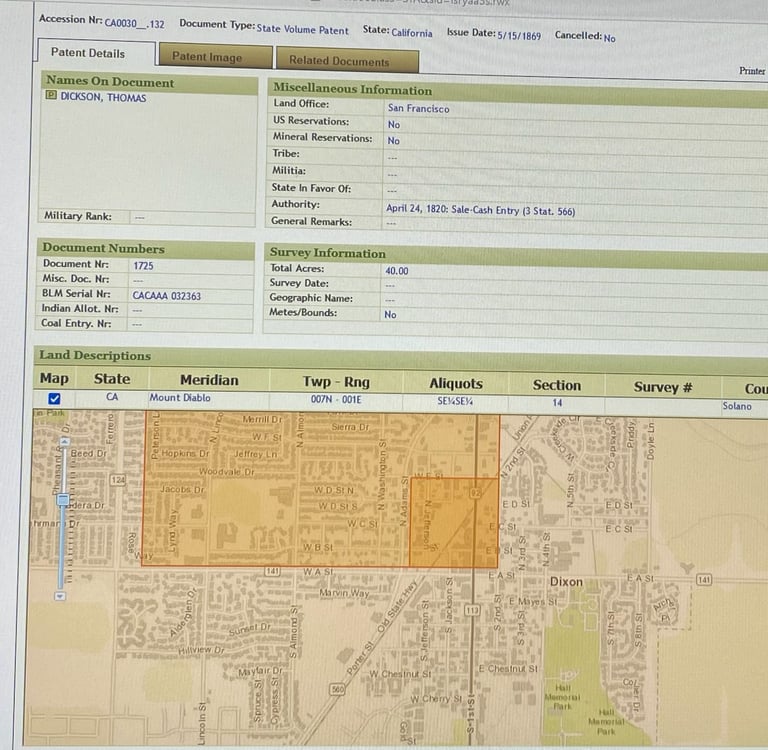Click the map zoom slider handle
This screenshot has height=750, width=768.
pyautogui.click(x=63, y=499)
